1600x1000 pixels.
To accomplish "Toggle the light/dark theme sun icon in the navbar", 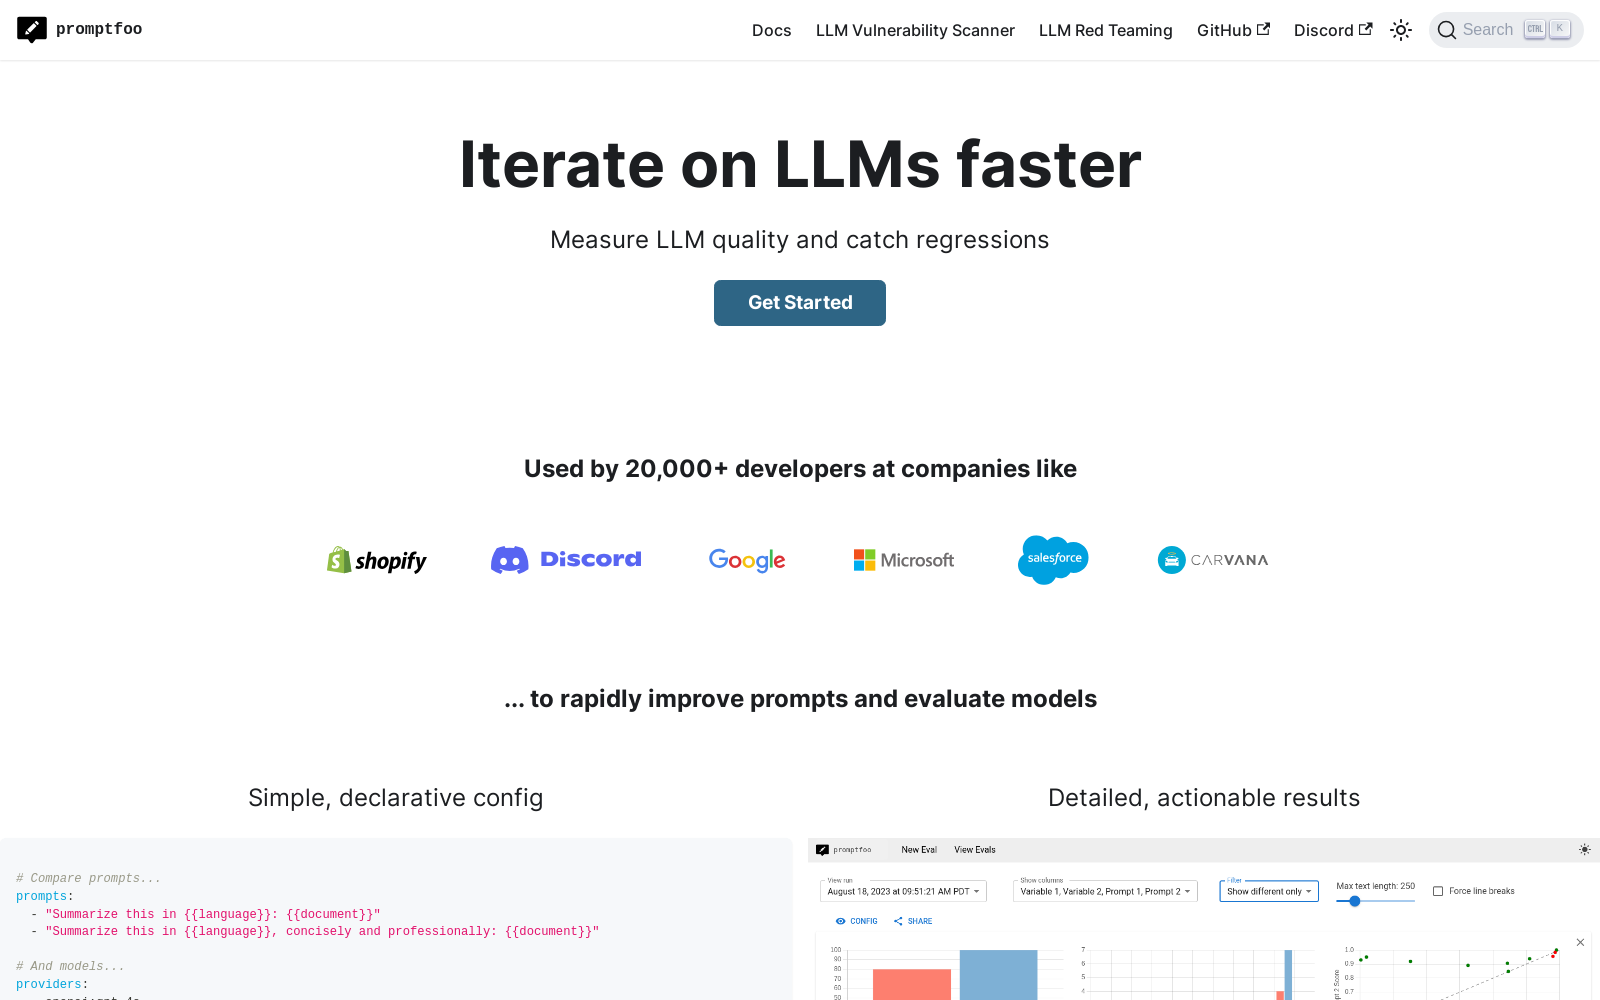I will [1401, 30].
